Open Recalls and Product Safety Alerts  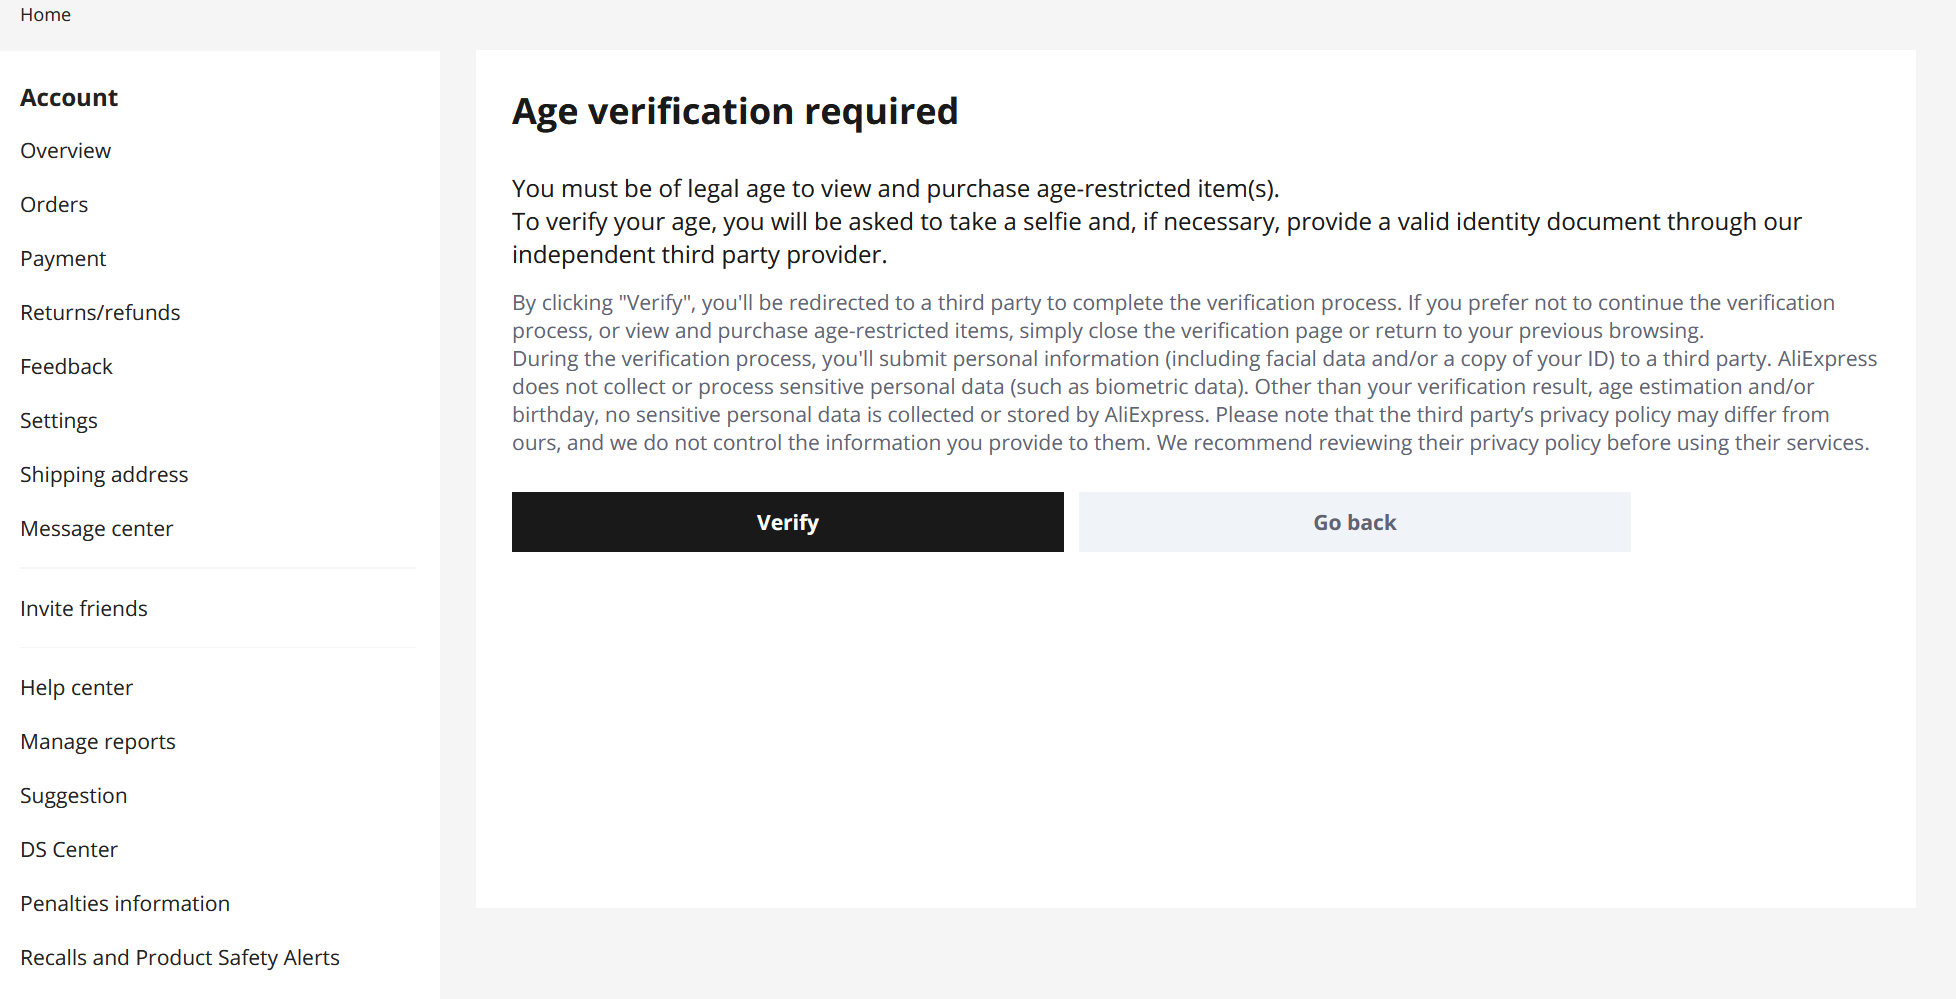click(180, 958)
